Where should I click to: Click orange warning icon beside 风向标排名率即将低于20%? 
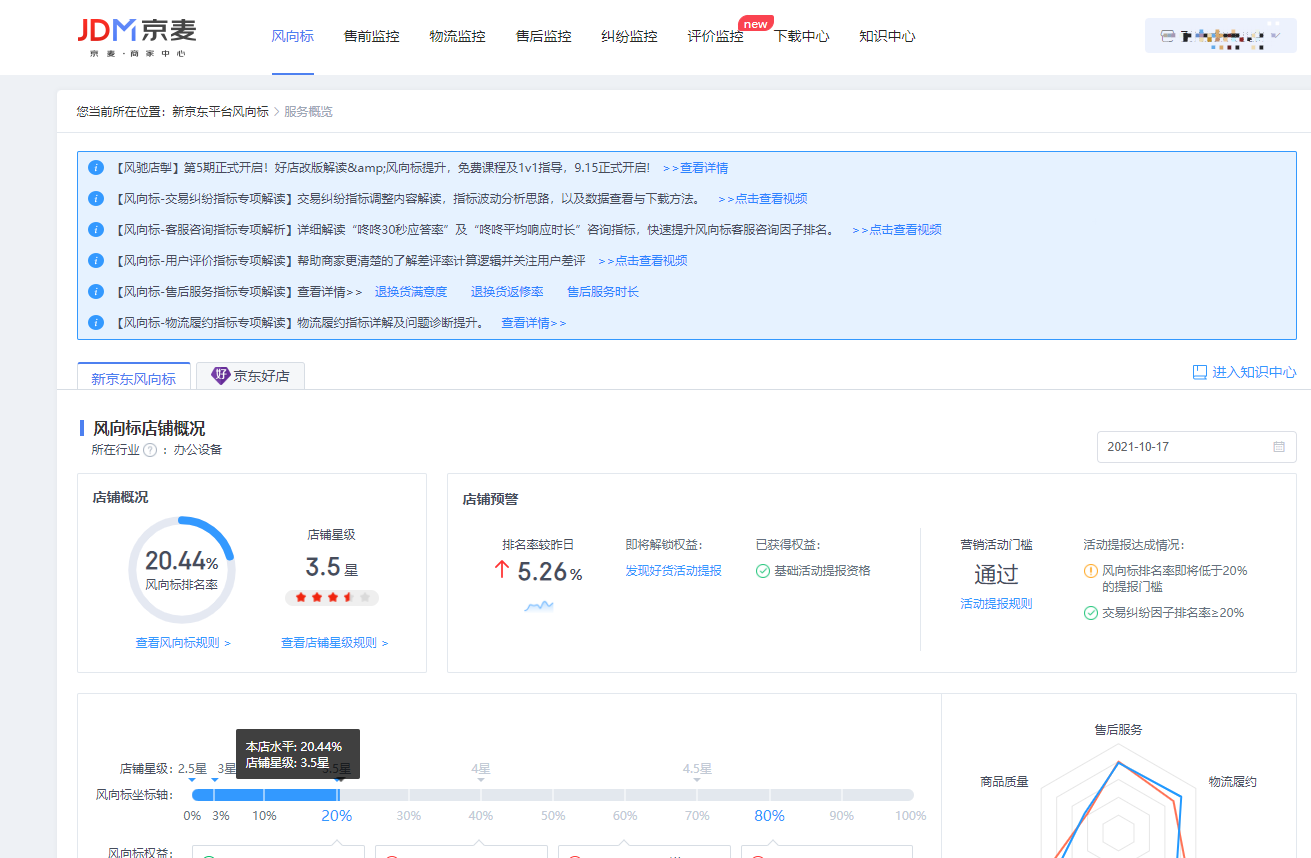[x=1091, y=571]
